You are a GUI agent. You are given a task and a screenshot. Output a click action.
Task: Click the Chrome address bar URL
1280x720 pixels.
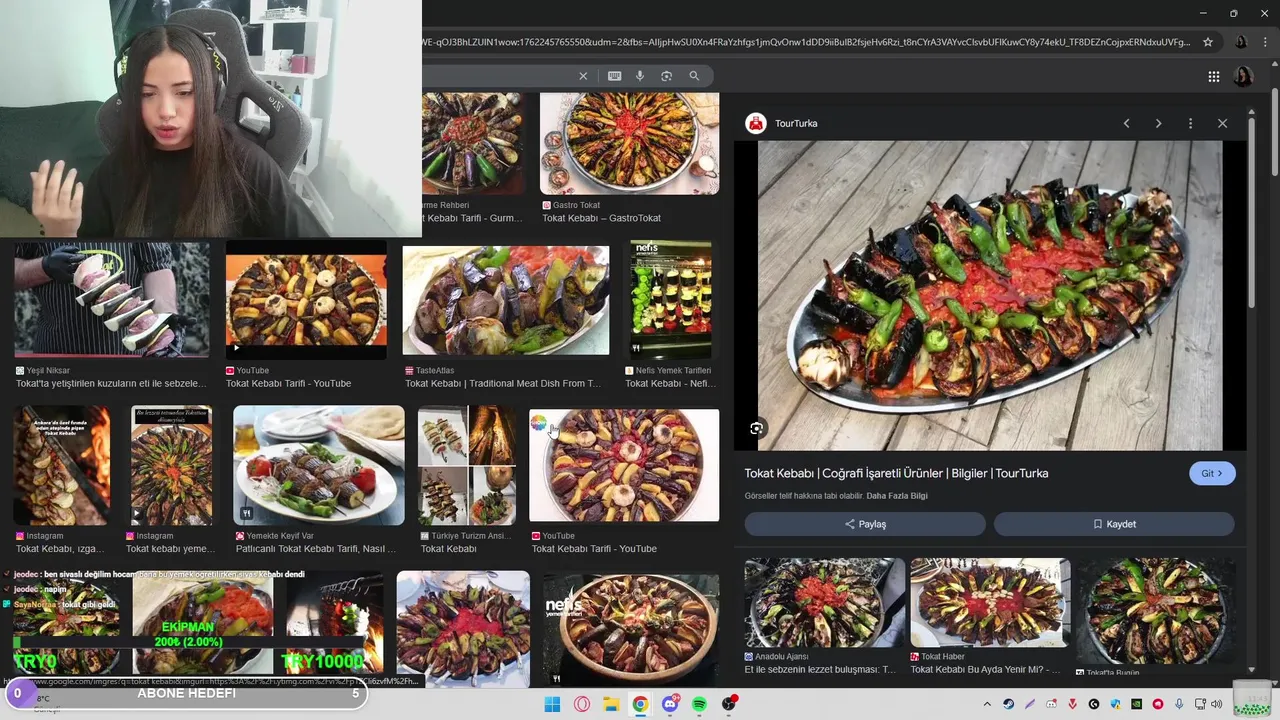click(x=805, y=42)
